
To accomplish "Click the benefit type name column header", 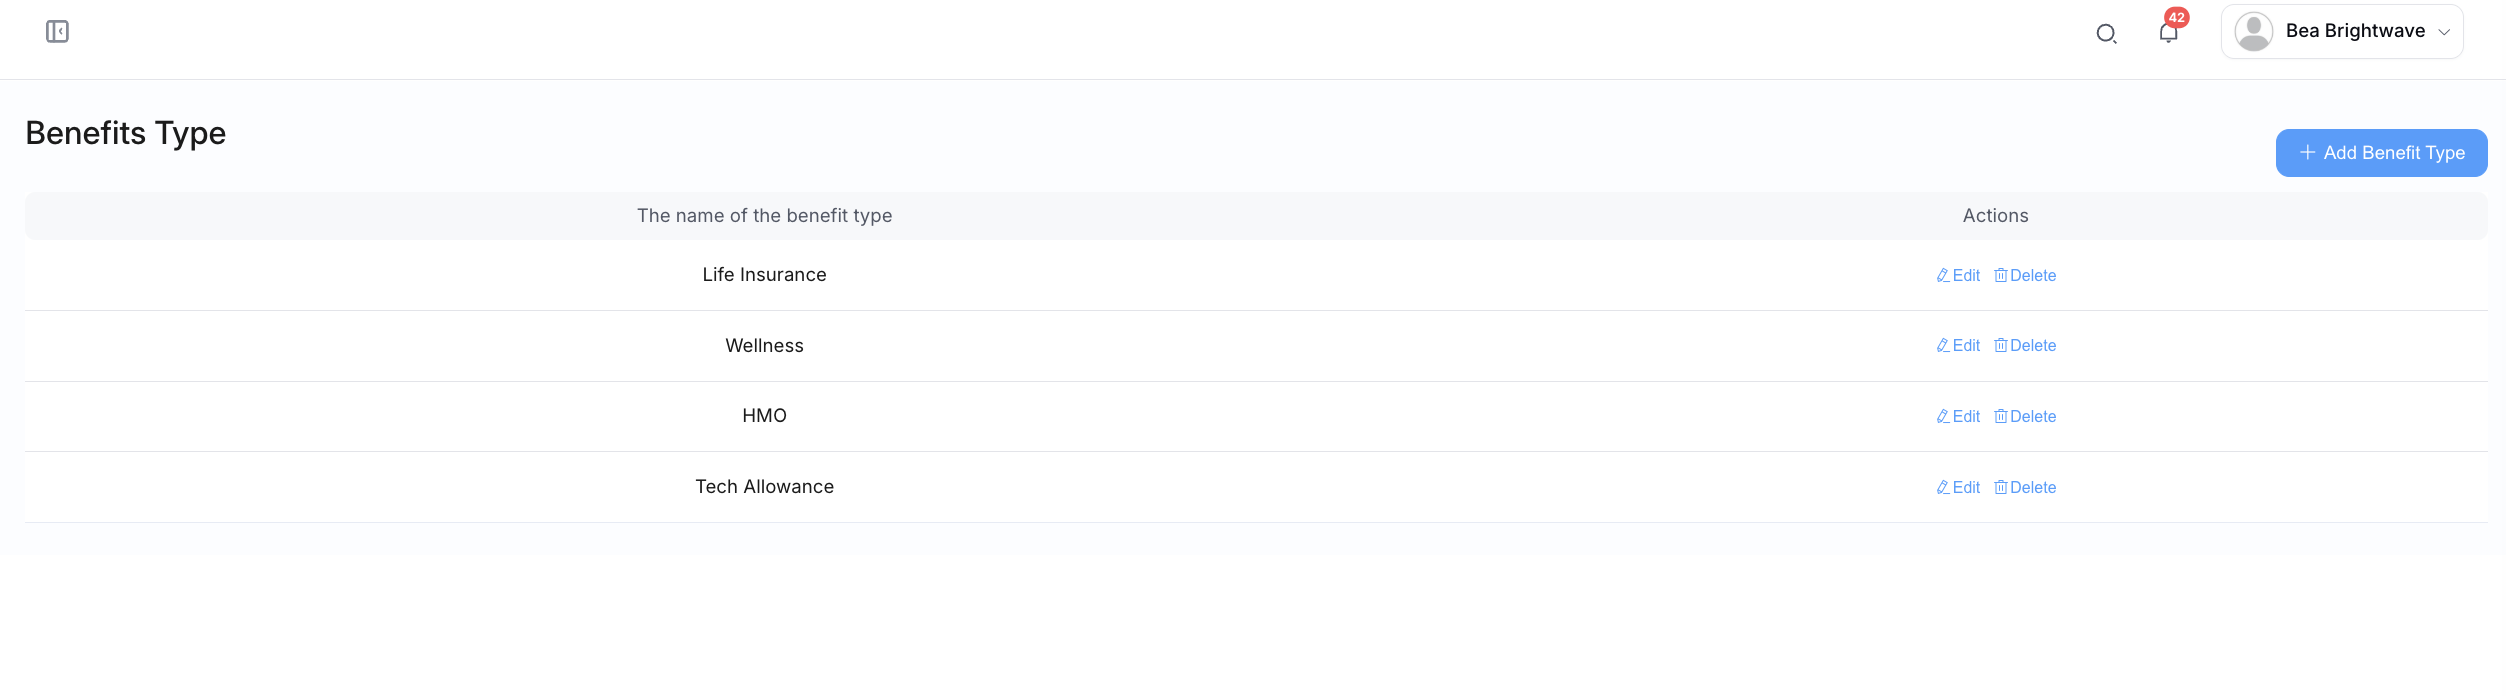I will (x=764, y=216).
